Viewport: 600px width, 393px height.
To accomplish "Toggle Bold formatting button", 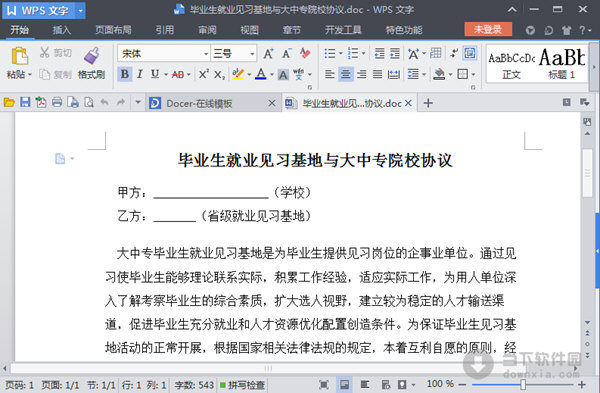I will [125, 74].
